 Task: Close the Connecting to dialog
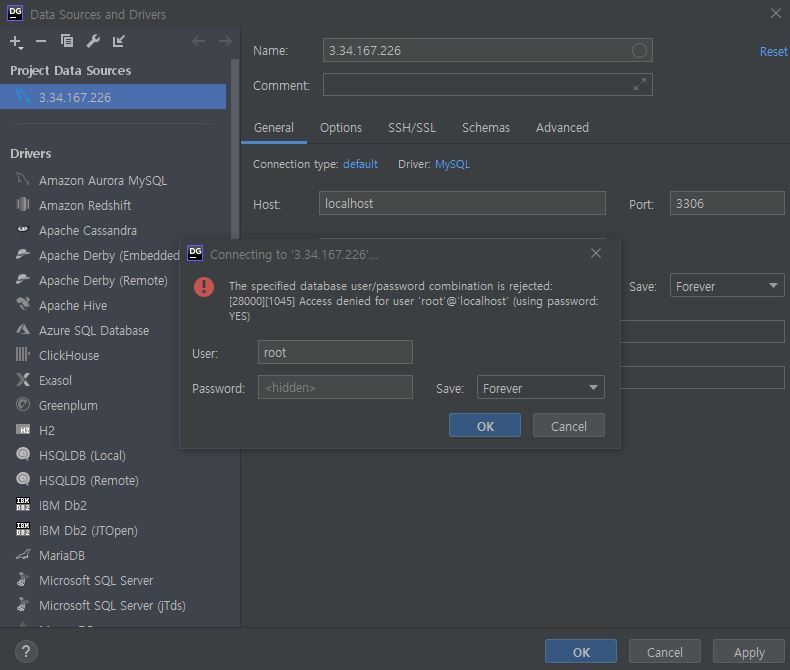pos(596,253)
